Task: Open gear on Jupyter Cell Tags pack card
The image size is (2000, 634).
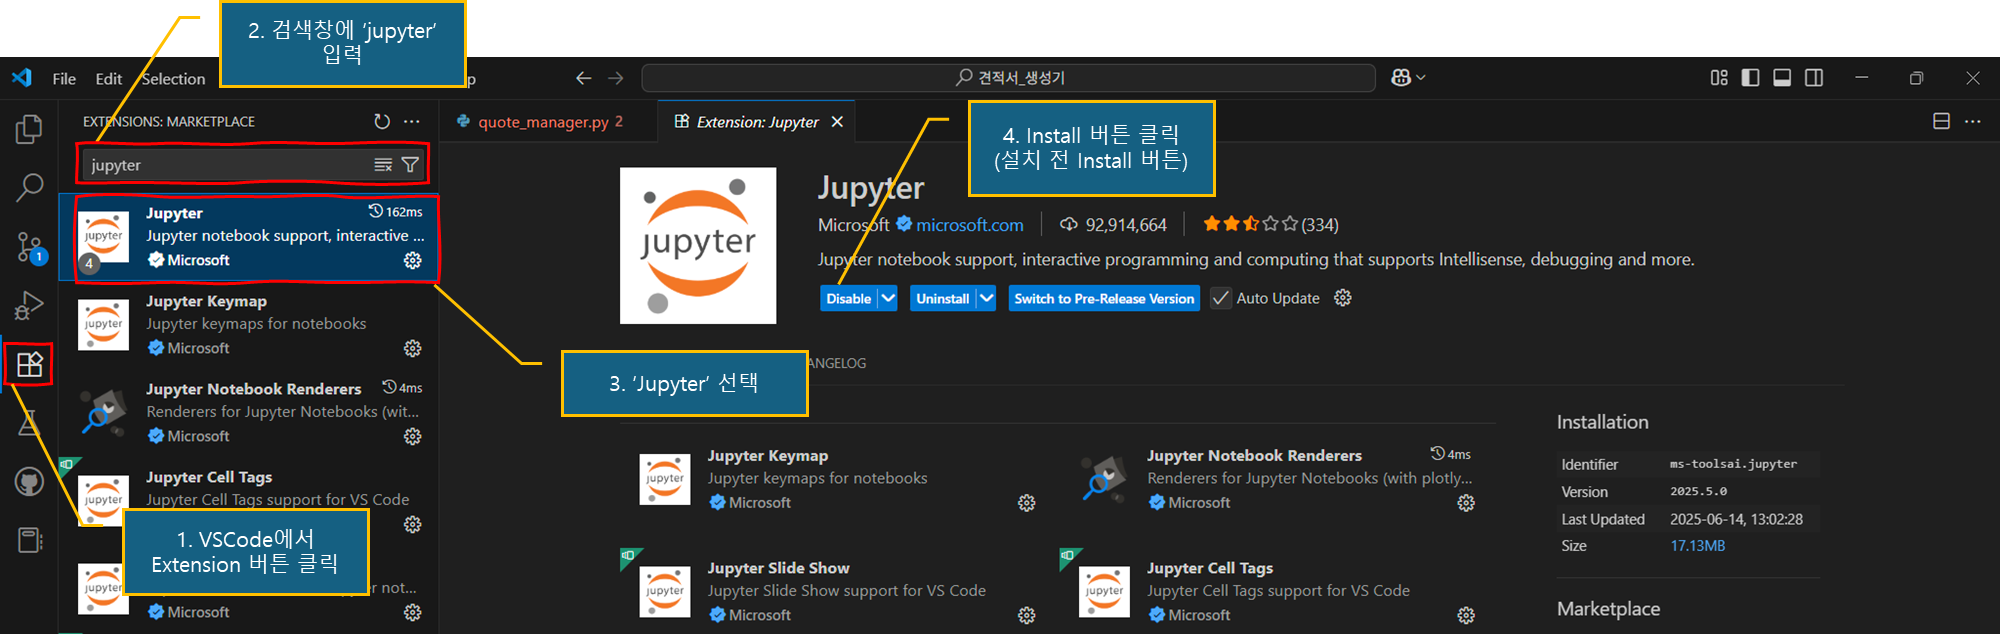Action: [x=1466, y=615]
